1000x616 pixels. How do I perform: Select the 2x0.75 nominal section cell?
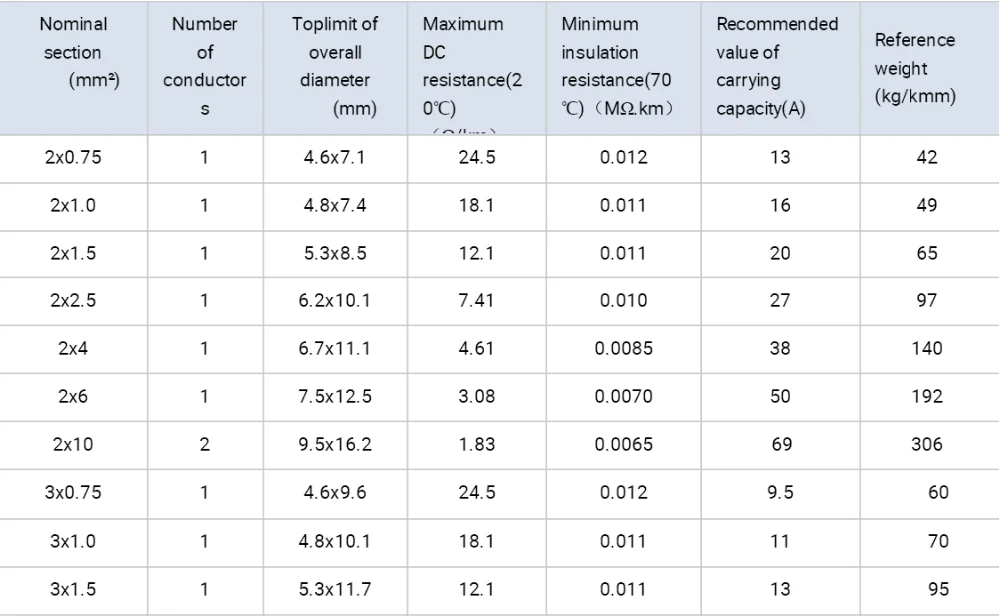coord(74,157)
